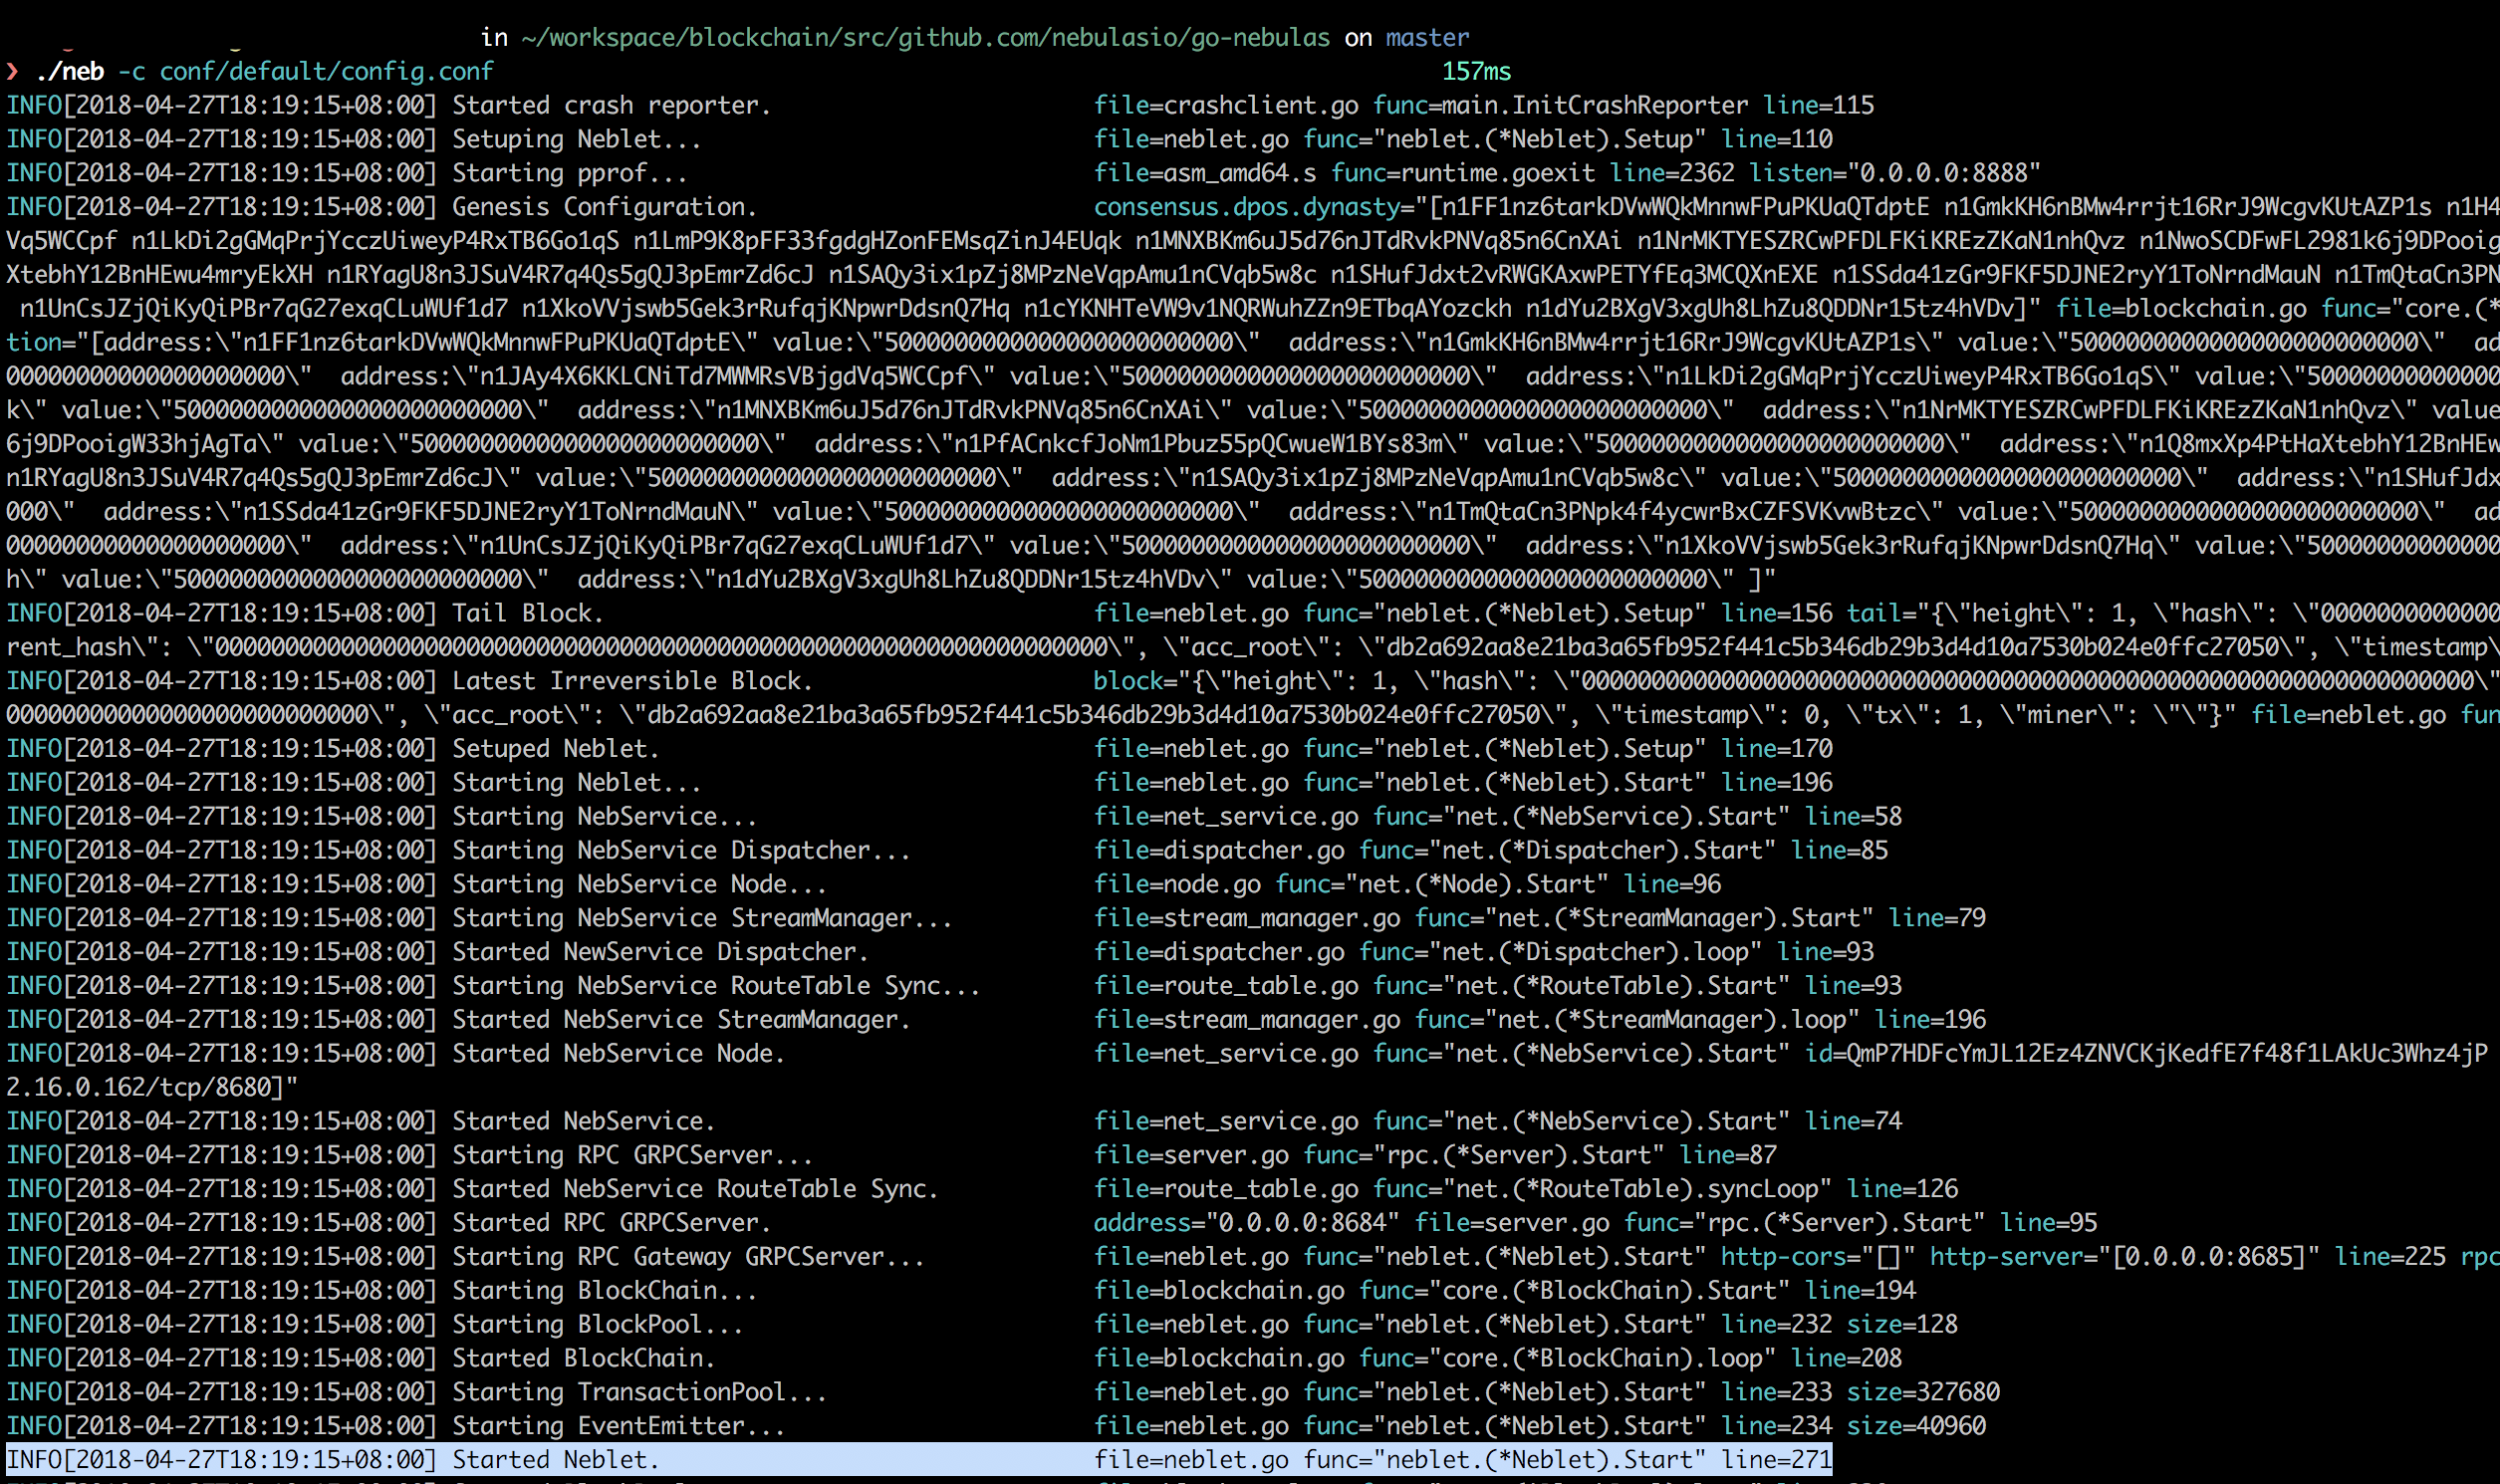Viewport: 2500px width, 1484px height.
Task: Click 'Started BlockChain.' log message
Action: click(x=584, y=1359)
